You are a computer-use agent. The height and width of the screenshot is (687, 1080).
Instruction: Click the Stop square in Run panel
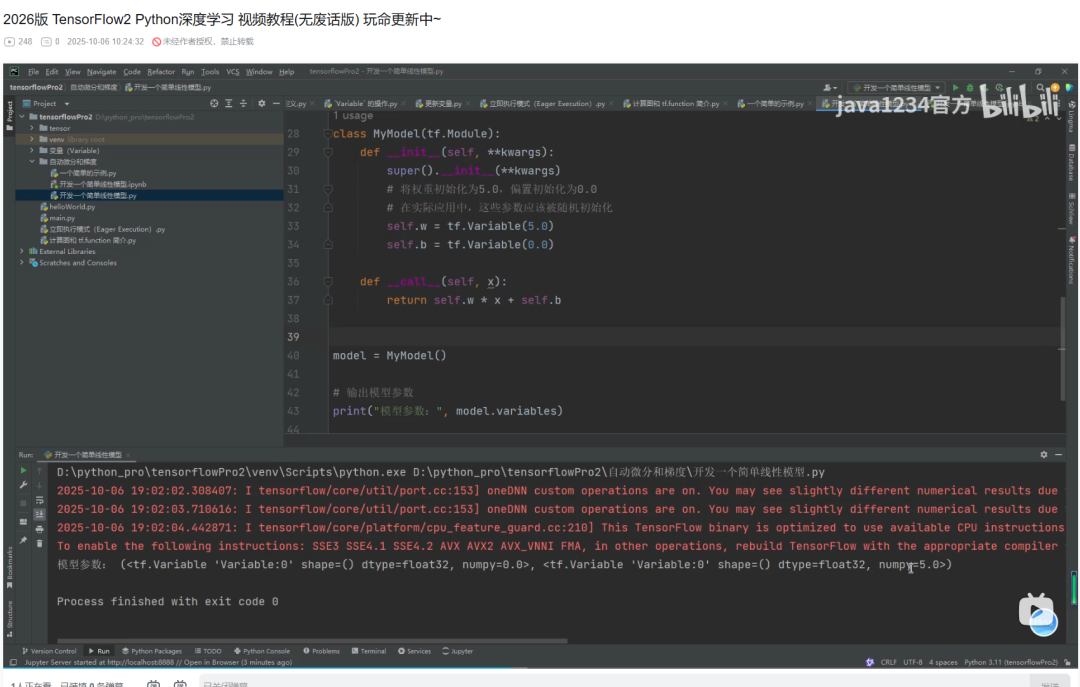pos(23,504)
